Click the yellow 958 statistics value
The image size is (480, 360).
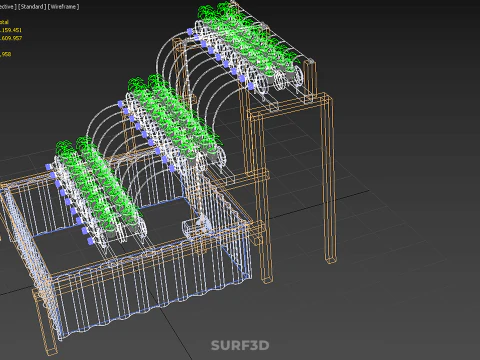click(6, 54)
